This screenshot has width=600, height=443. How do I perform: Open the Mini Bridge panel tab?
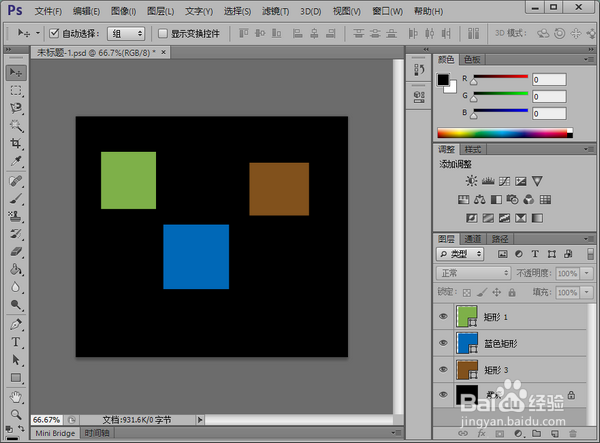[55, 433]
